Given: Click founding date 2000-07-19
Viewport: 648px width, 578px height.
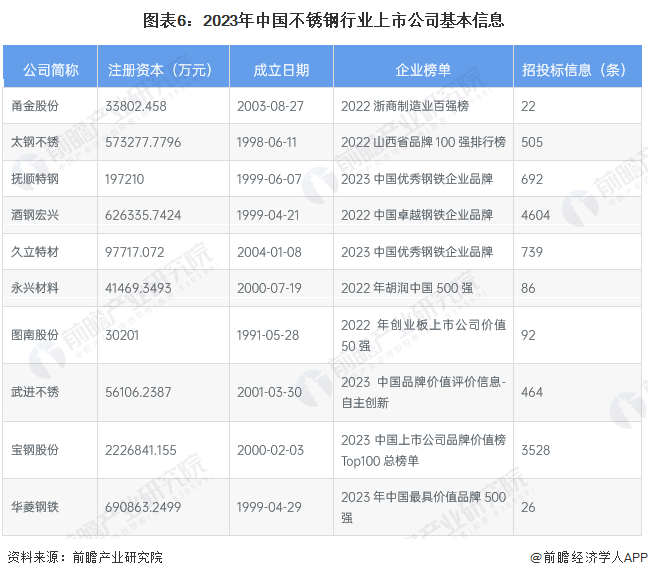Looking at the screenshot, I should click(x=269, y=288).
